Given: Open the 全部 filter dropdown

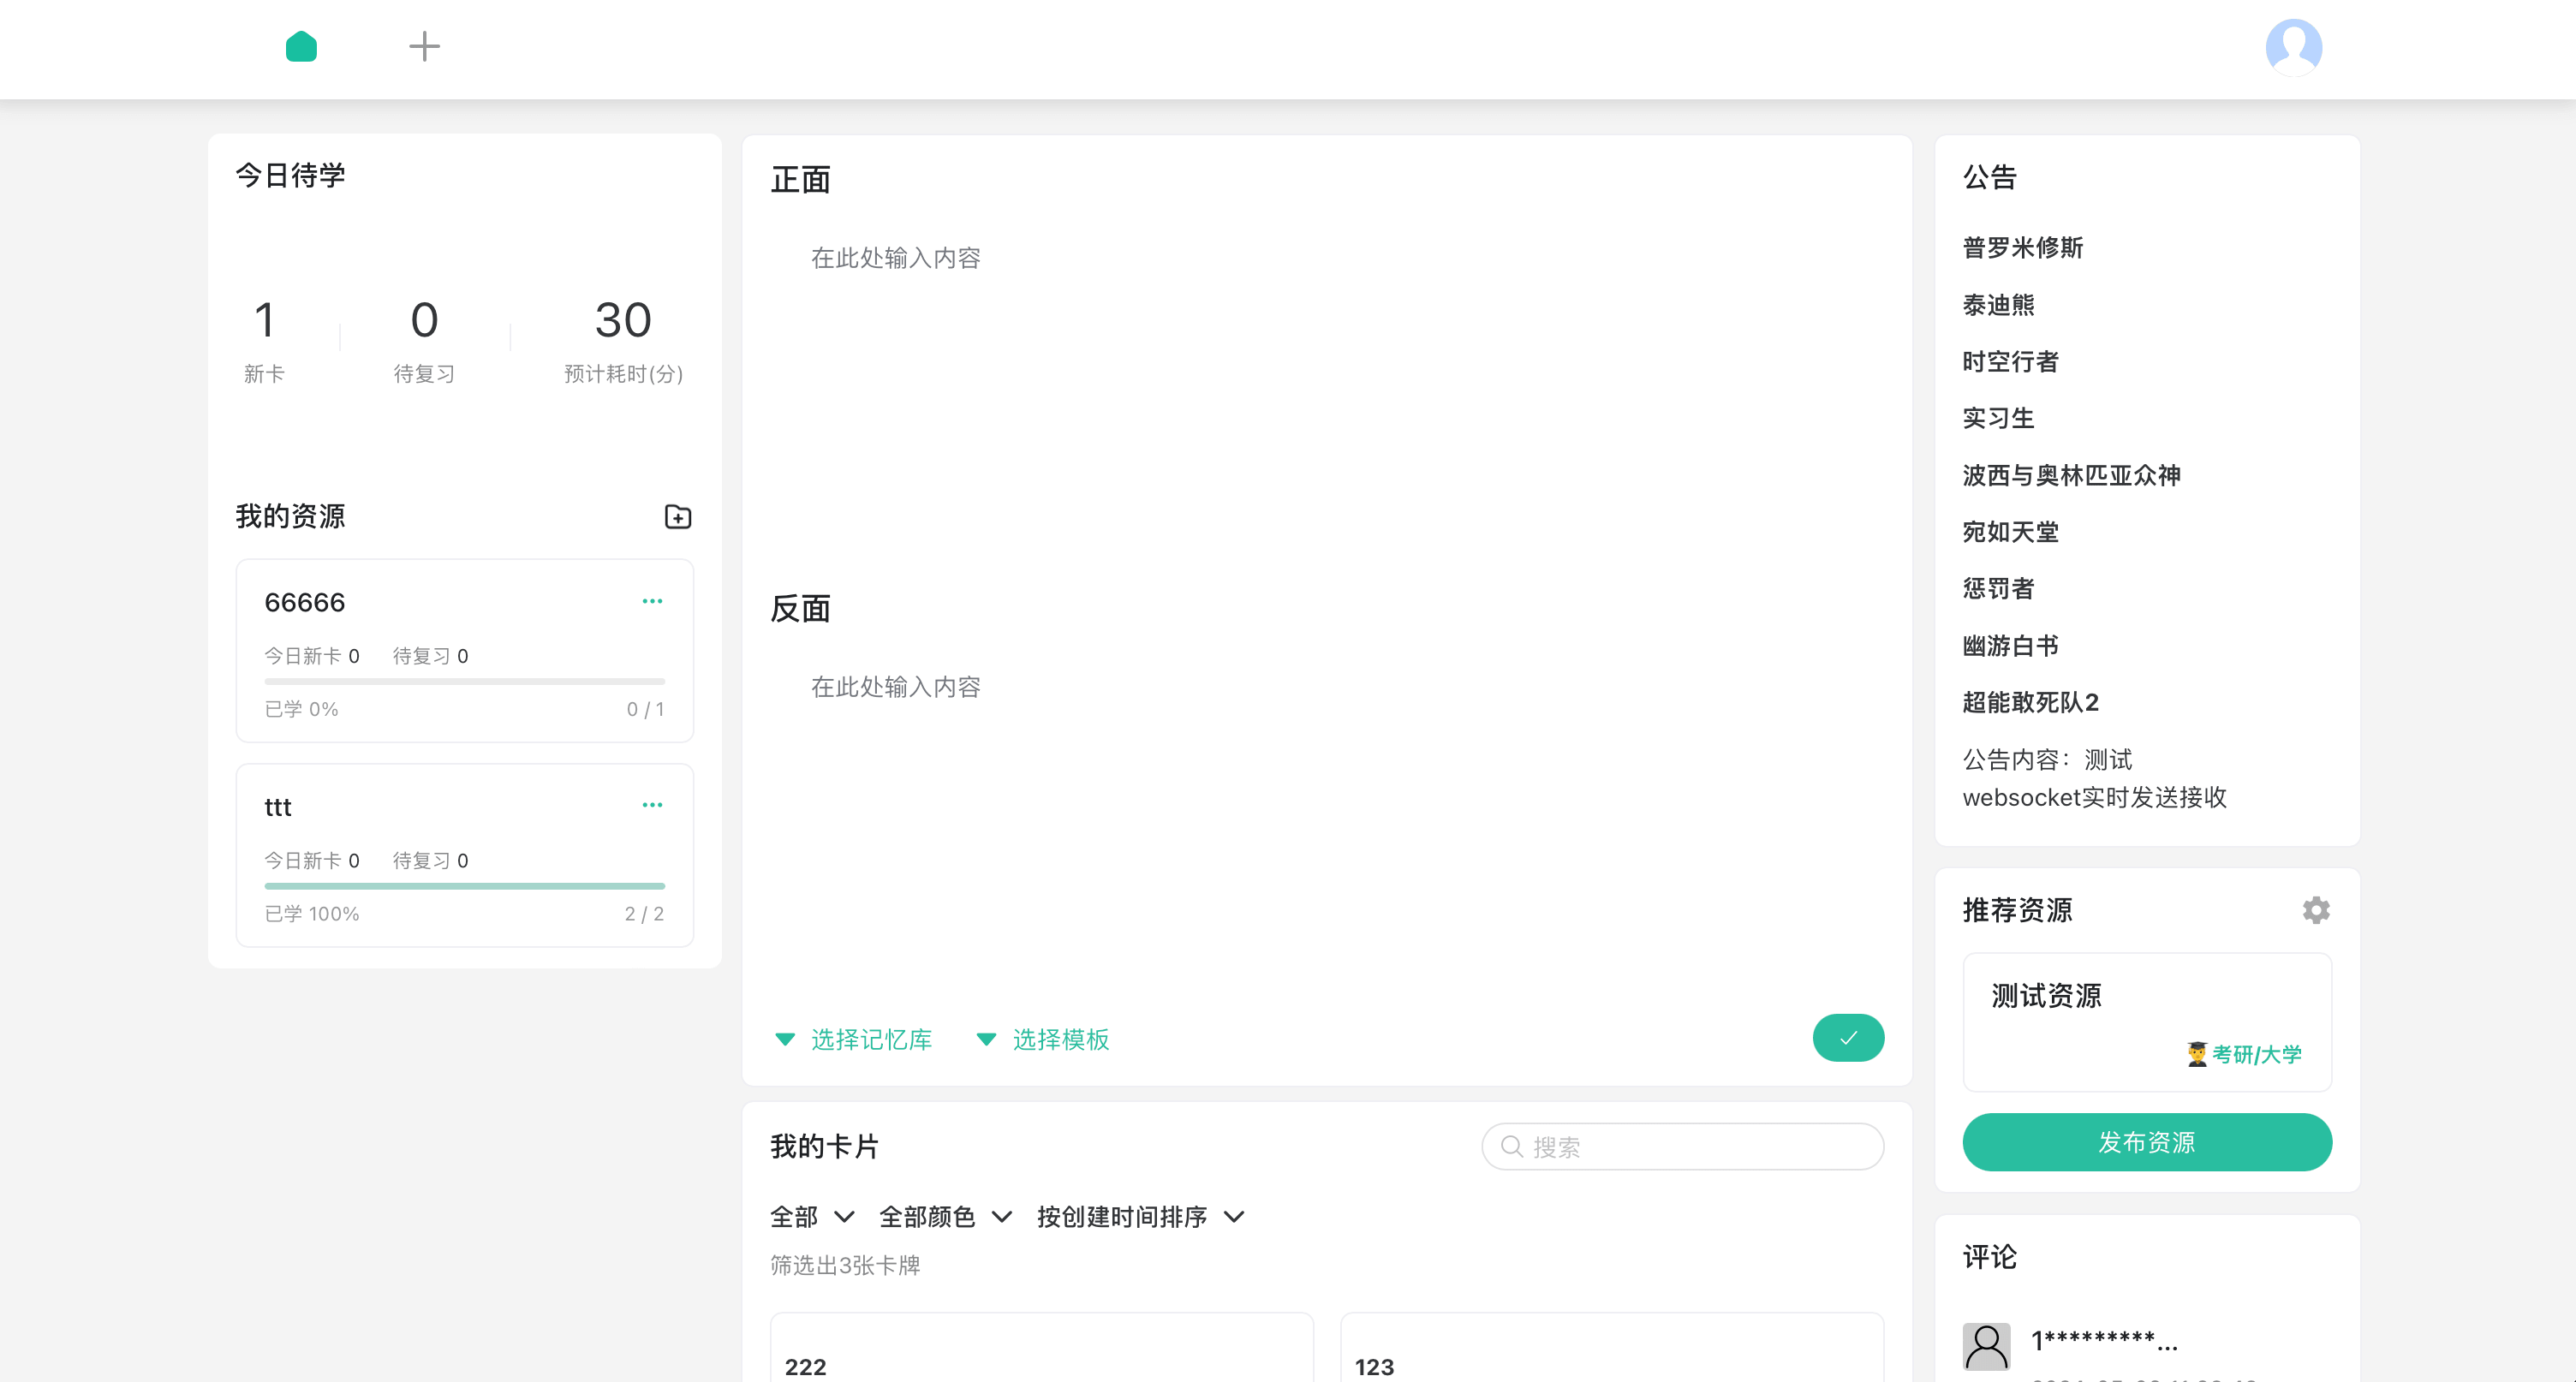Looking at the screenshot, I should 812,1217.
